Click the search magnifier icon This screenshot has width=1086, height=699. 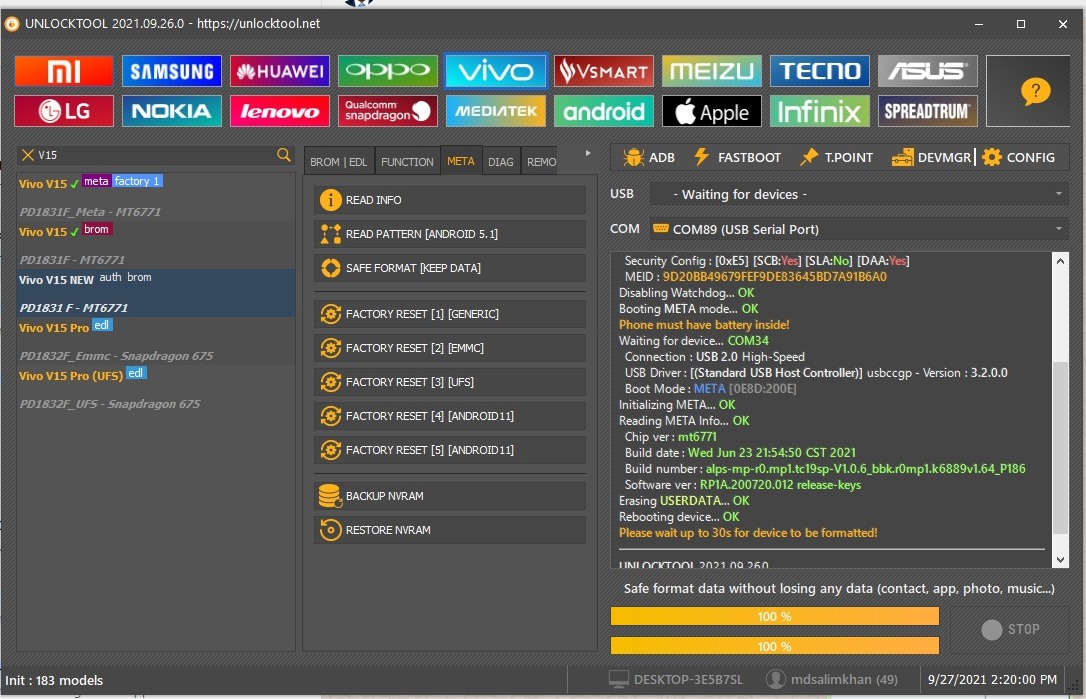pyautogui.click(x=284, y=155)
